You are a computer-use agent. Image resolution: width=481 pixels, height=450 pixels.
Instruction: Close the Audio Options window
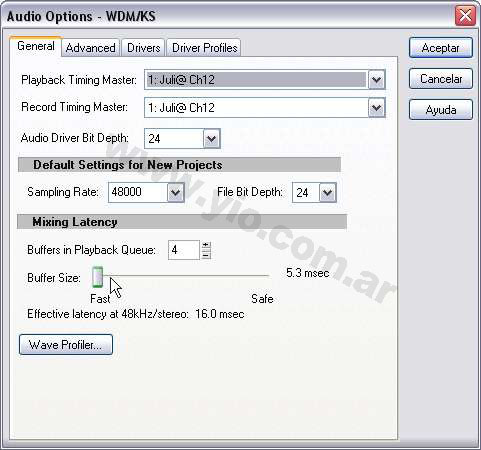tap(465, 15)
